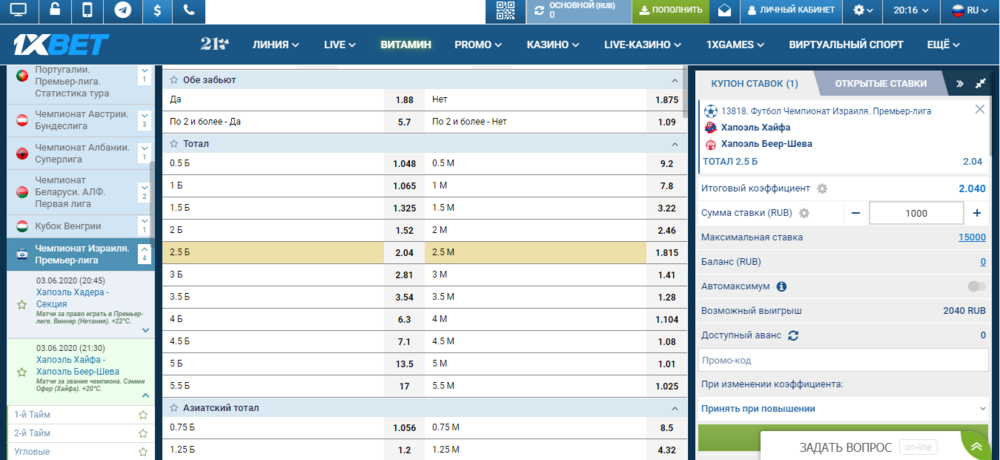
Task: Select odds 1.88 for Обе забьют Да
Action: [404, 100]
